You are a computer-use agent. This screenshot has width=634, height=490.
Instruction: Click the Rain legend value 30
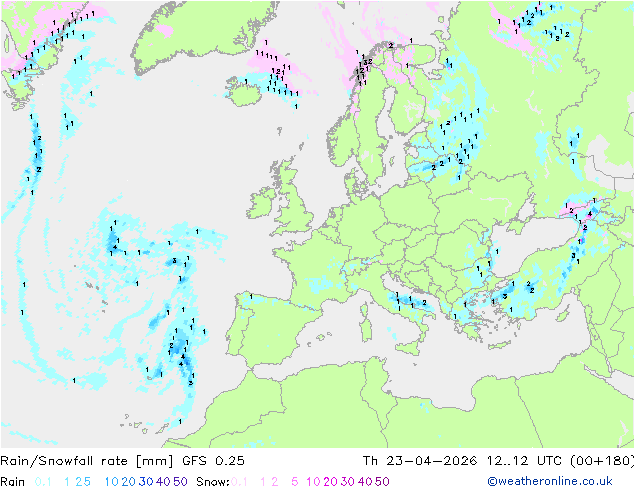pyautogui.click(x=146, y=482)
